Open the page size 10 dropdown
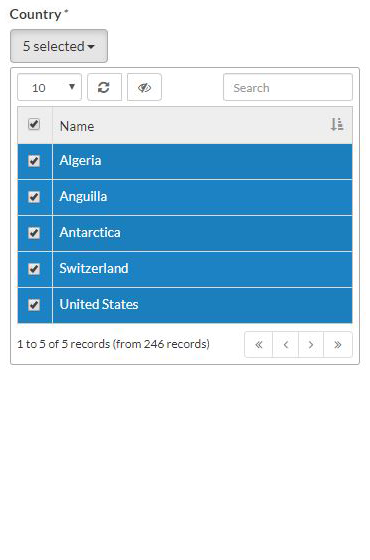 coord(49,87)
